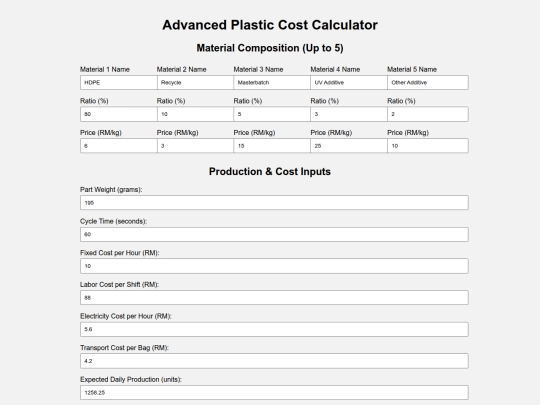Focus the Material 2 Ratio (%) field

coord(195,114)
